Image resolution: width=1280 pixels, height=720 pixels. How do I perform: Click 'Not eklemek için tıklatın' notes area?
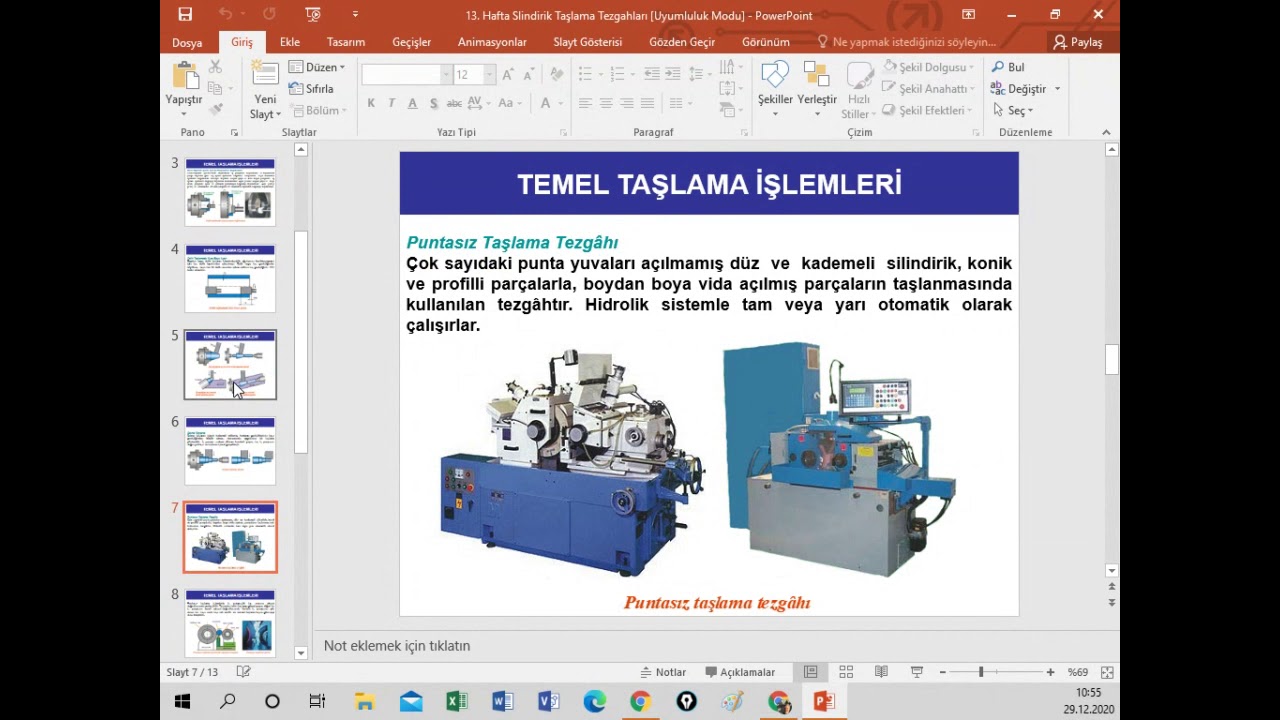click(397, 646)
